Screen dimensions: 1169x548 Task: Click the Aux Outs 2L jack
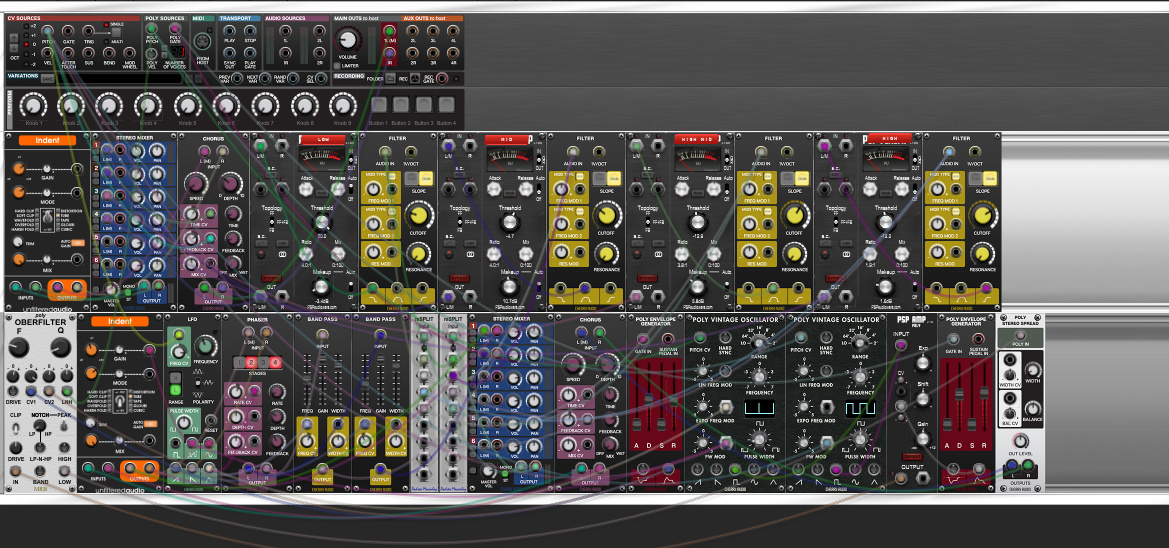coord(412,31)
